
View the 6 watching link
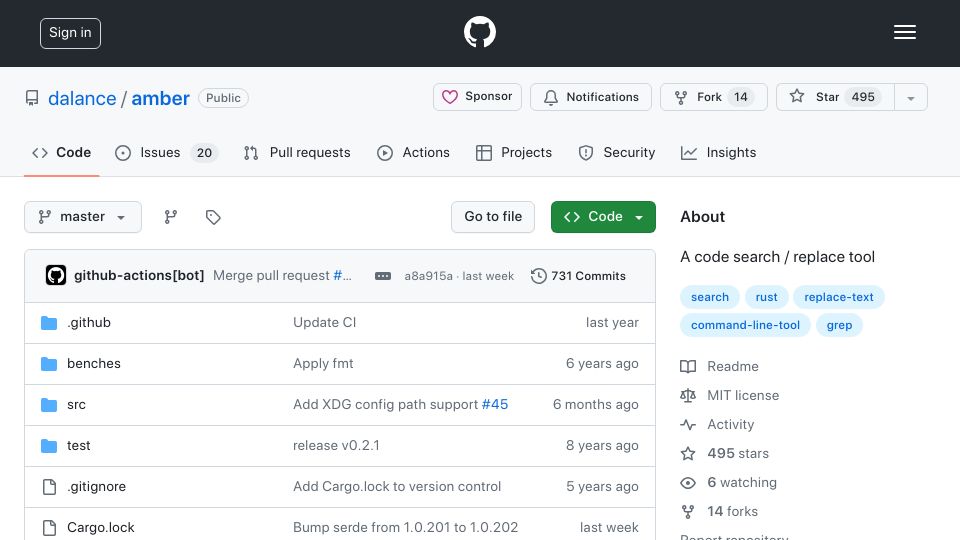(x=729, y=482)
